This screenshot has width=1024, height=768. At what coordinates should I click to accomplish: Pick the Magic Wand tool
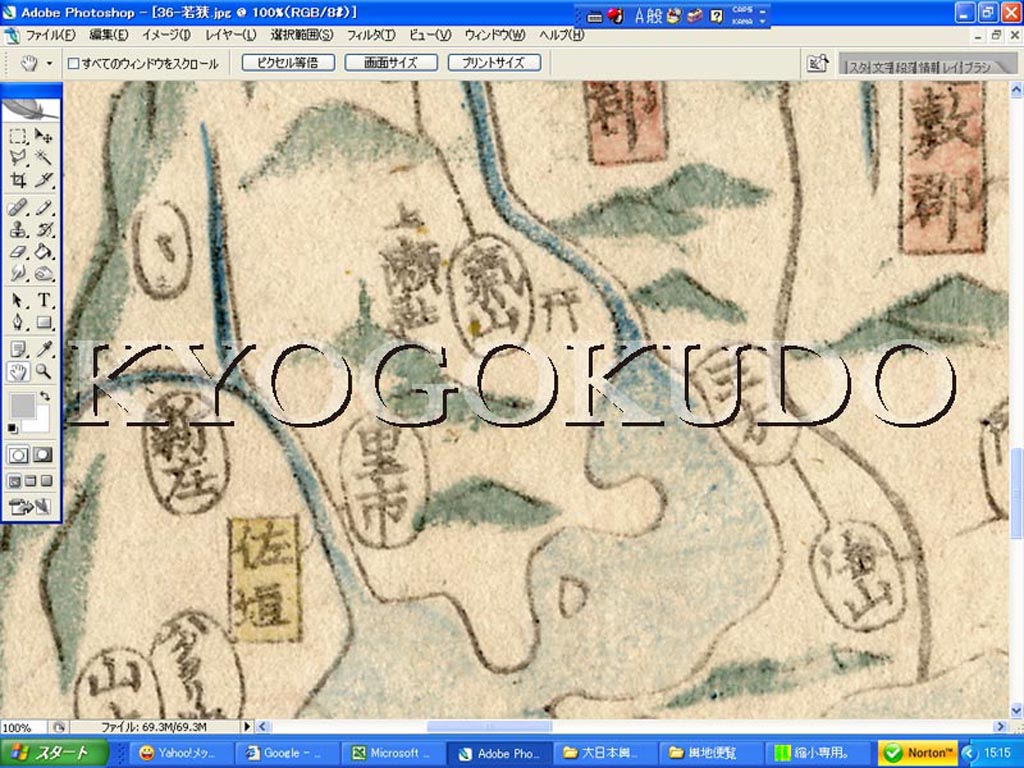[x=43, y=157]
